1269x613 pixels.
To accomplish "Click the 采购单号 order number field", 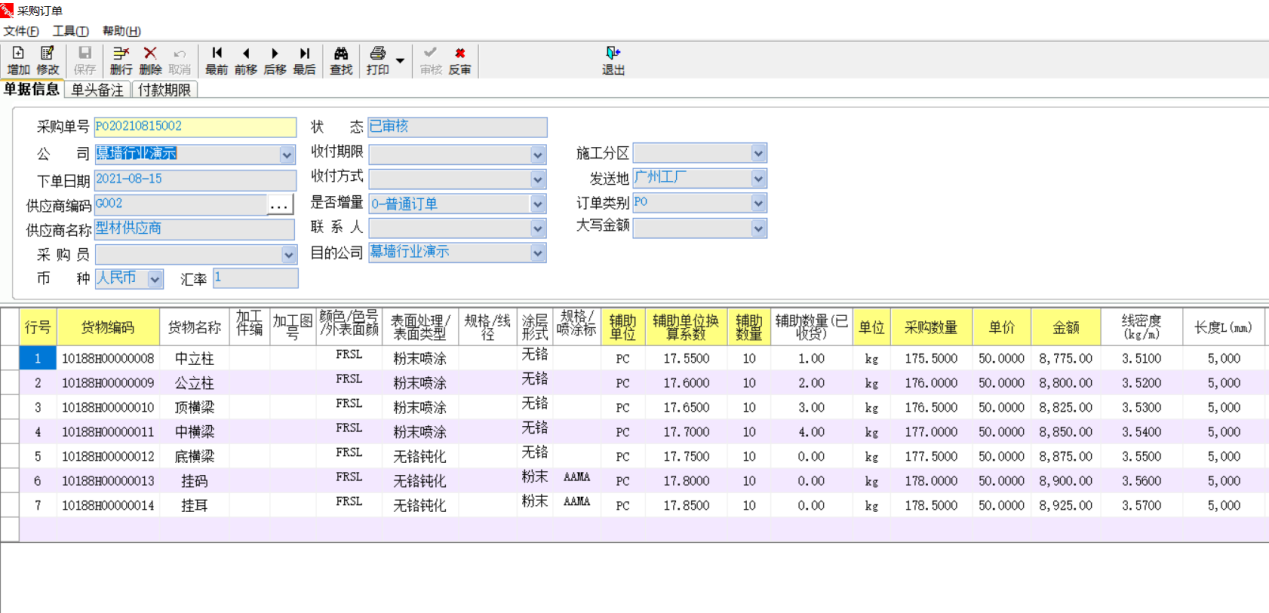I will pyautogui.click(x=195, y=127).
